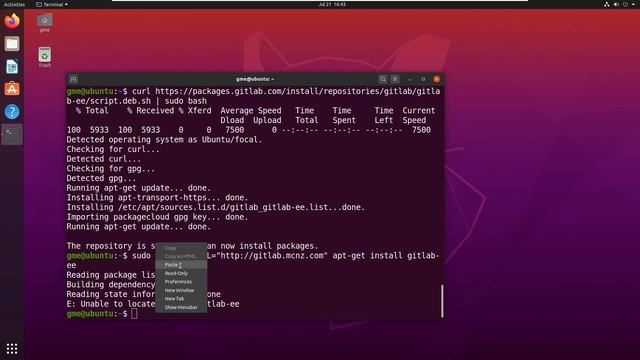Minimize the terminal window
Image resolution: width=640 pixels, height=360 pixels.
click(x=410, y=79)
